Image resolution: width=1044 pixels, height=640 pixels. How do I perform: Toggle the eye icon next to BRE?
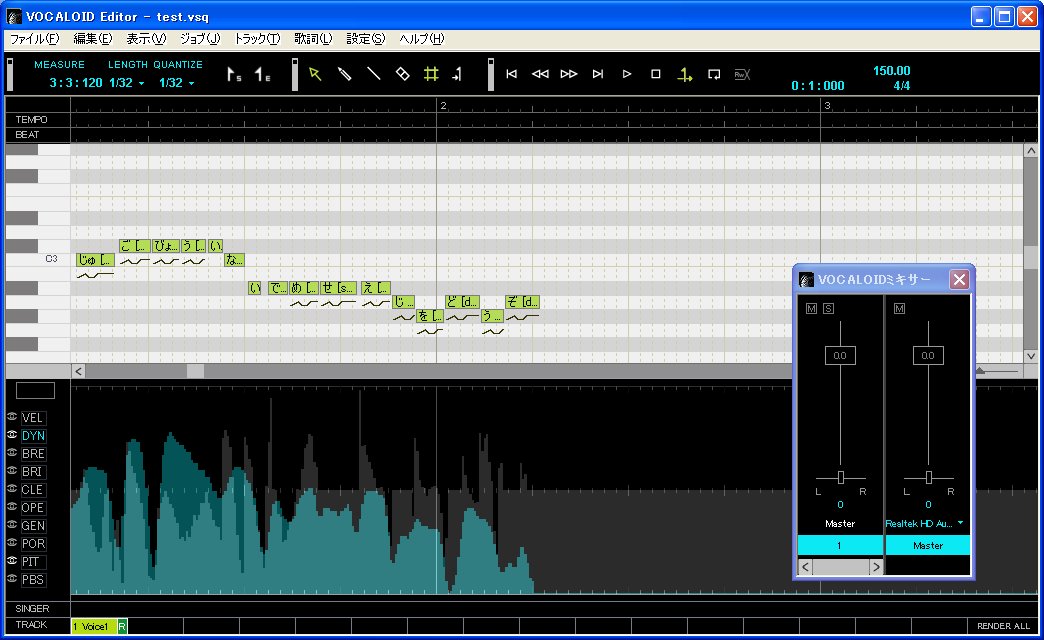point(12,453)
